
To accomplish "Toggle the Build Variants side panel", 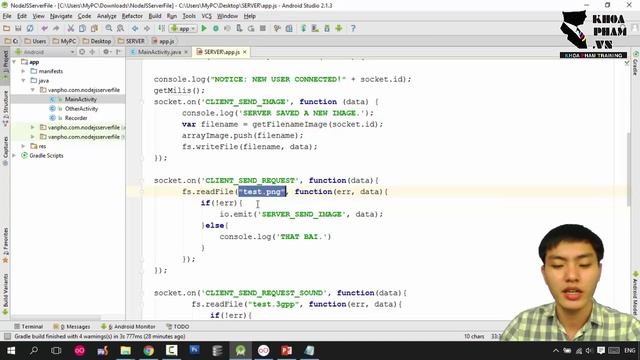I will click(5, 295).
